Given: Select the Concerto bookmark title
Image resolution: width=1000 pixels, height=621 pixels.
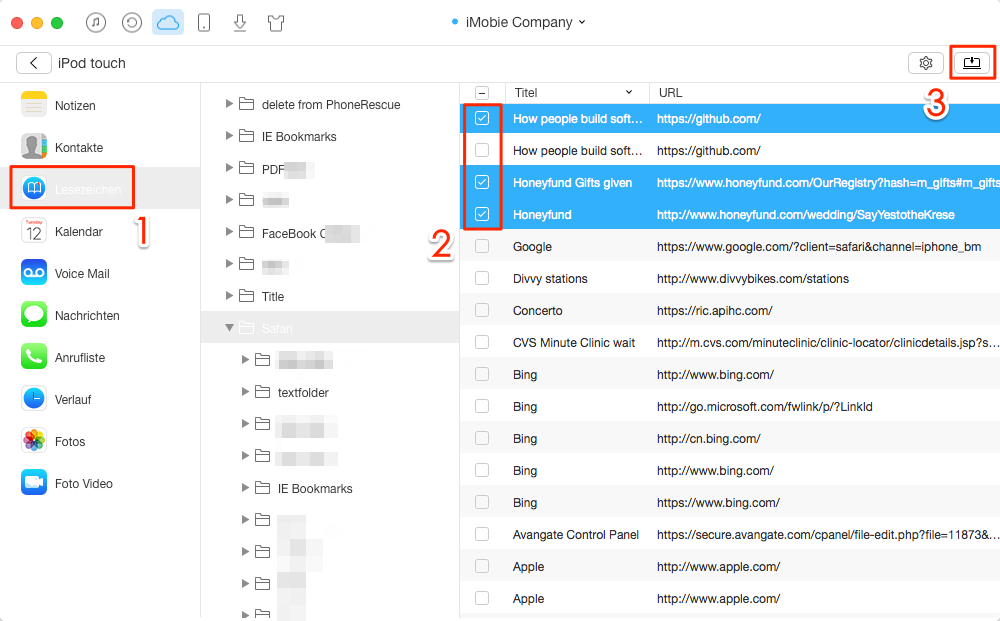Looking at the screenshot, I should (538, 310).
